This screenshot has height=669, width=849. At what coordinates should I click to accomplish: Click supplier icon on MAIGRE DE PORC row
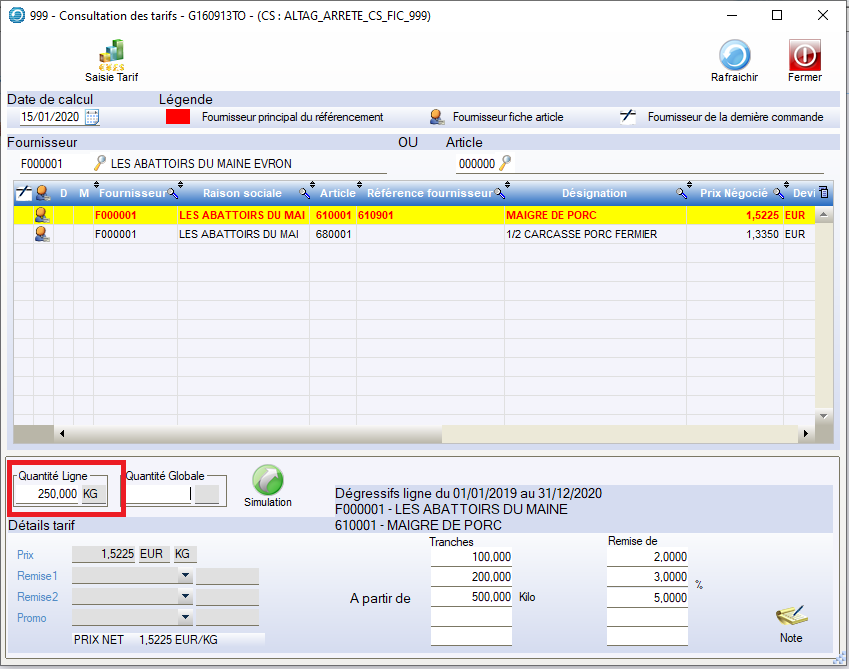point(43,214)
